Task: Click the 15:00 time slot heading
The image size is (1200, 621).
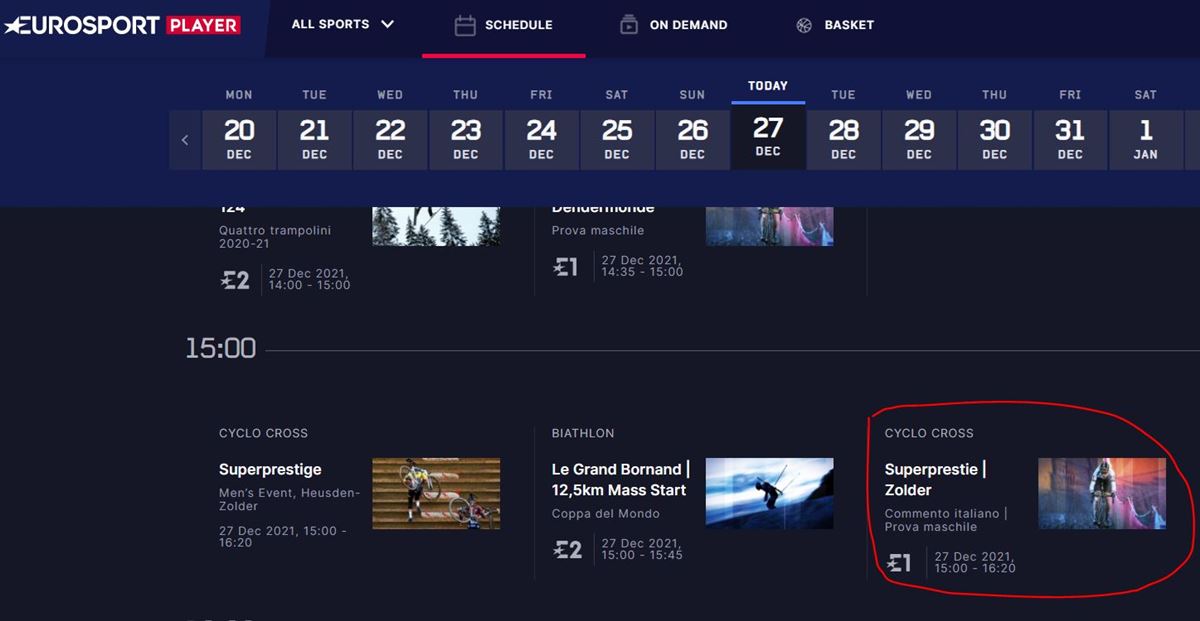Action: coord(221,349)
